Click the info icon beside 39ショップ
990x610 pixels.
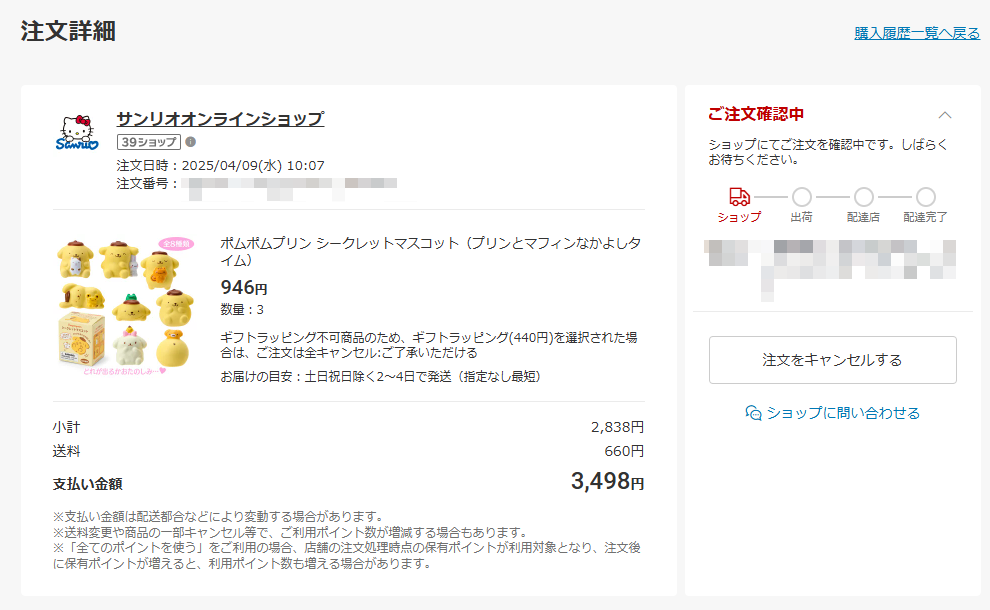click(190, 142)
